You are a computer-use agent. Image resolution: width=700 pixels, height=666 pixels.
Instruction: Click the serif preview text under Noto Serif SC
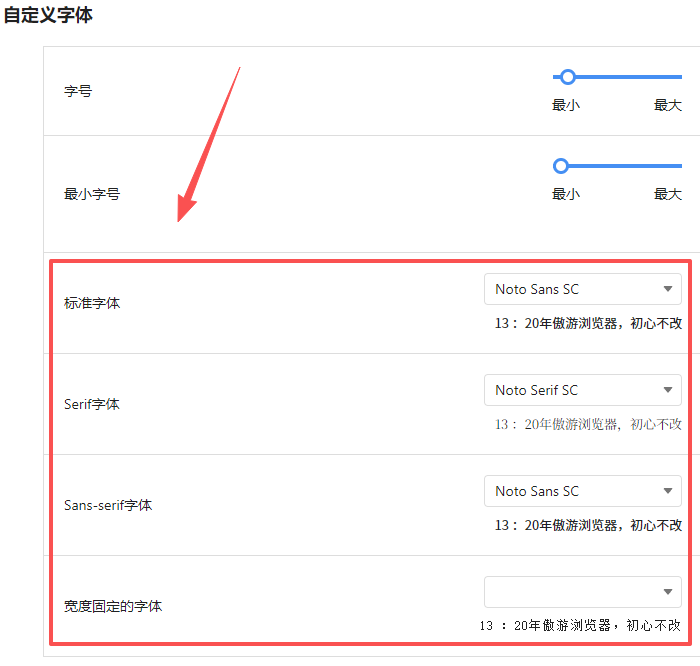[x=588, y=424]
